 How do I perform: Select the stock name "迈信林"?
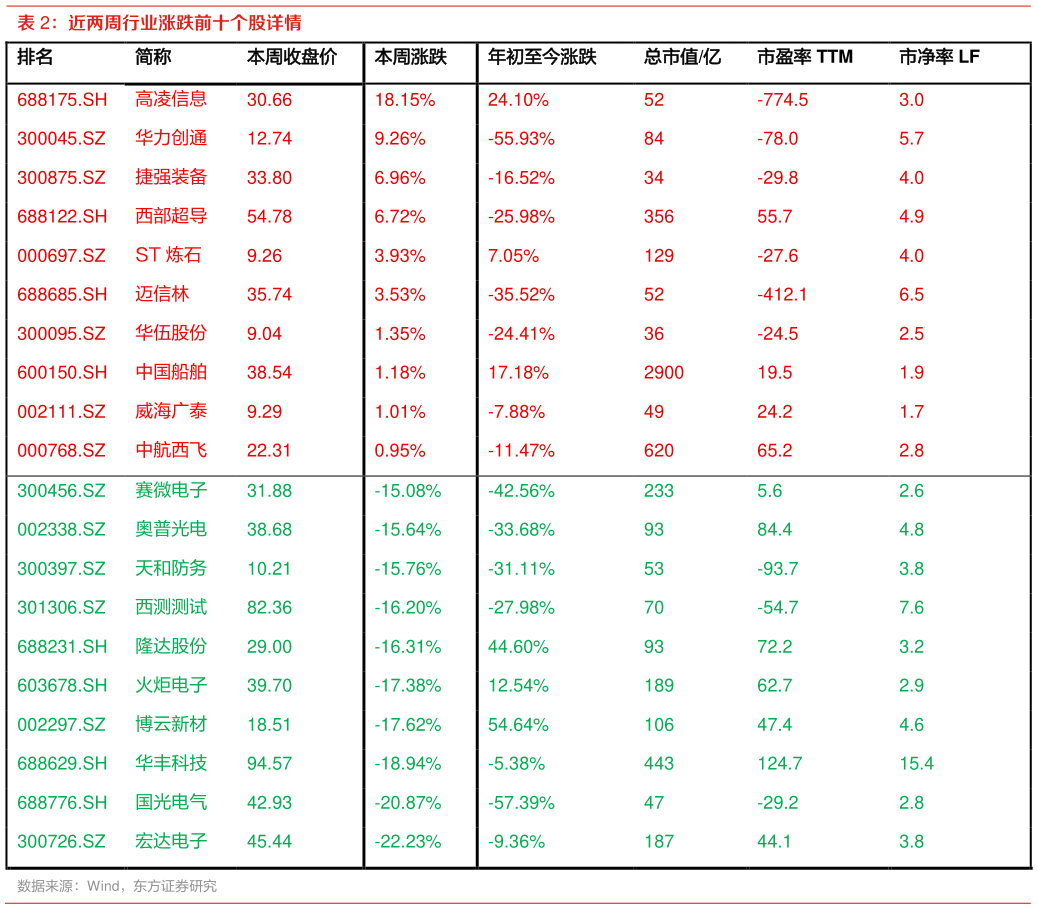[162, 293]
